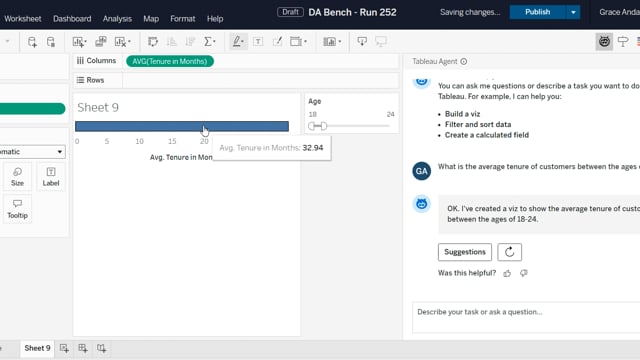The height and width of the screenshot is (360, 640).
Task: Open the Analysis menu
Action: pos(117,19)
